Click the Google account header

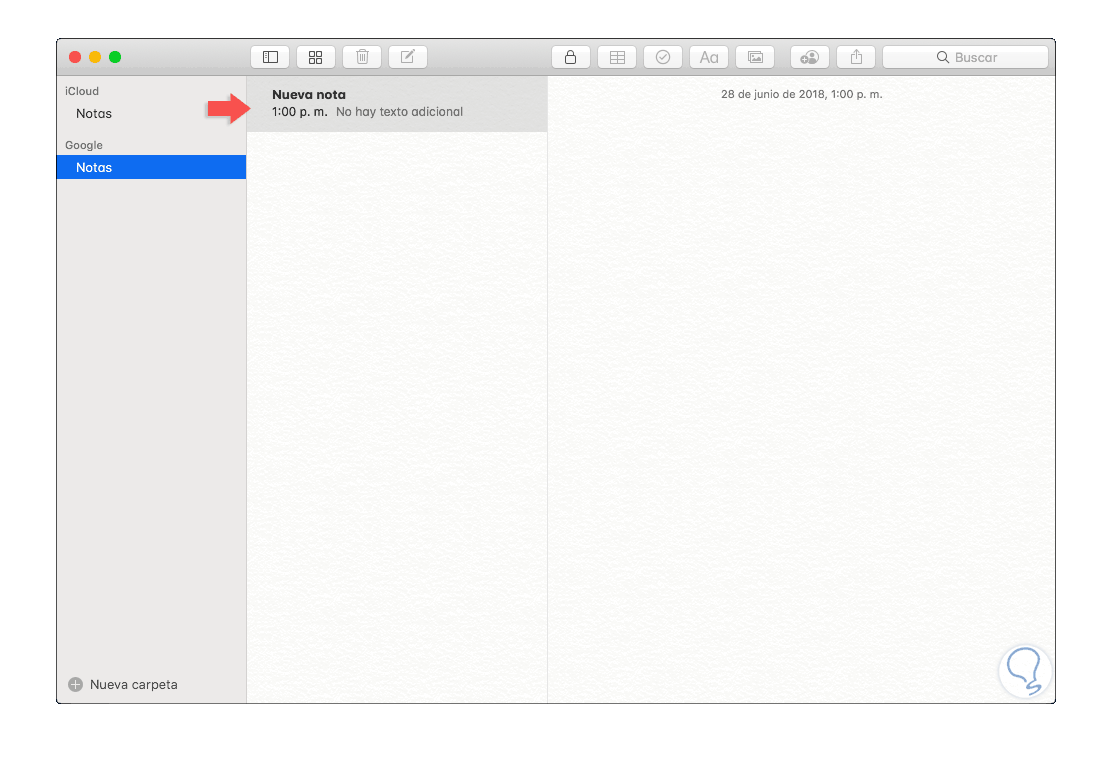84,145
